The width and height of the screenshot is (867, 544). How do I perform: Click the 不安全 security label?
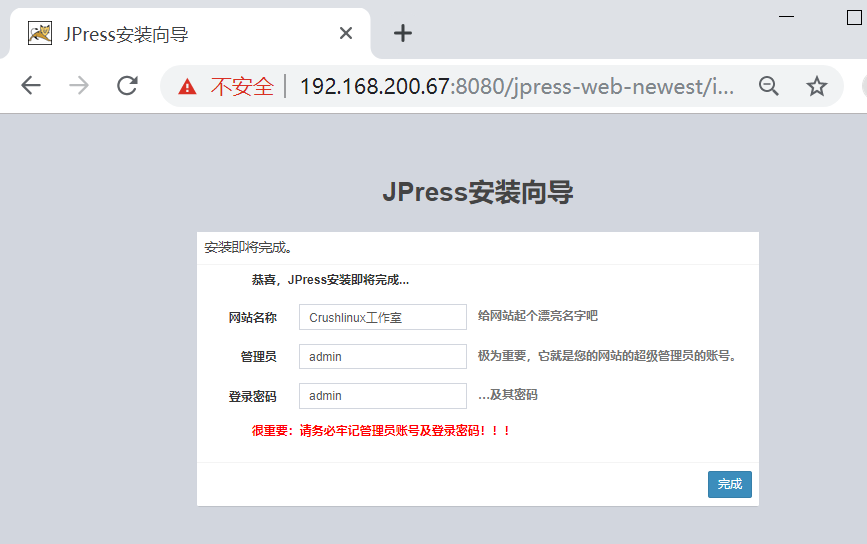(x=242, y=87)
